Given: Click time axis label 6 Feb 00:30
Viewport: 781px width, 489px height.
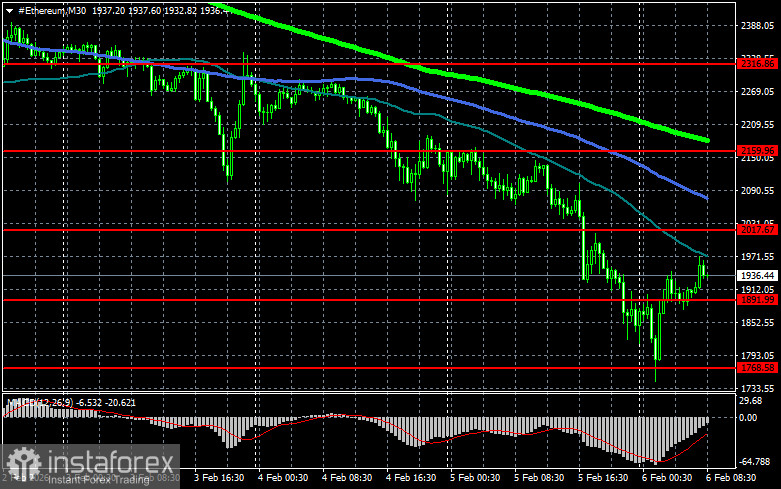Looking at the screenshot, I should point(667,478).
